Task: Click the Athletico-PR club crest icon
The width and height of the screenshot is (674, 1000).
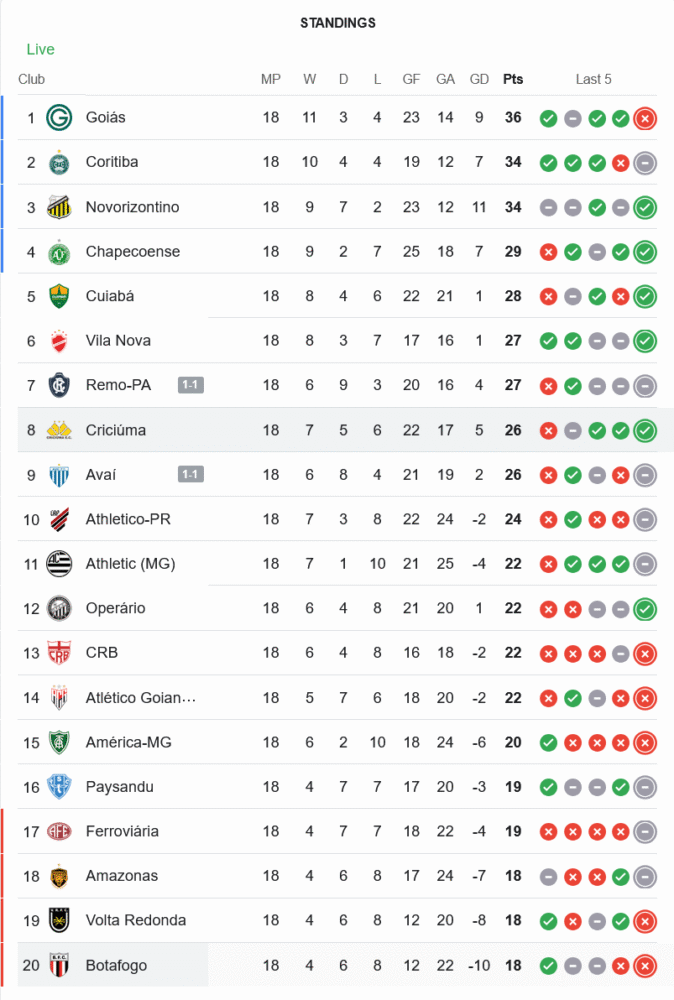Action: tap(59, 519)
